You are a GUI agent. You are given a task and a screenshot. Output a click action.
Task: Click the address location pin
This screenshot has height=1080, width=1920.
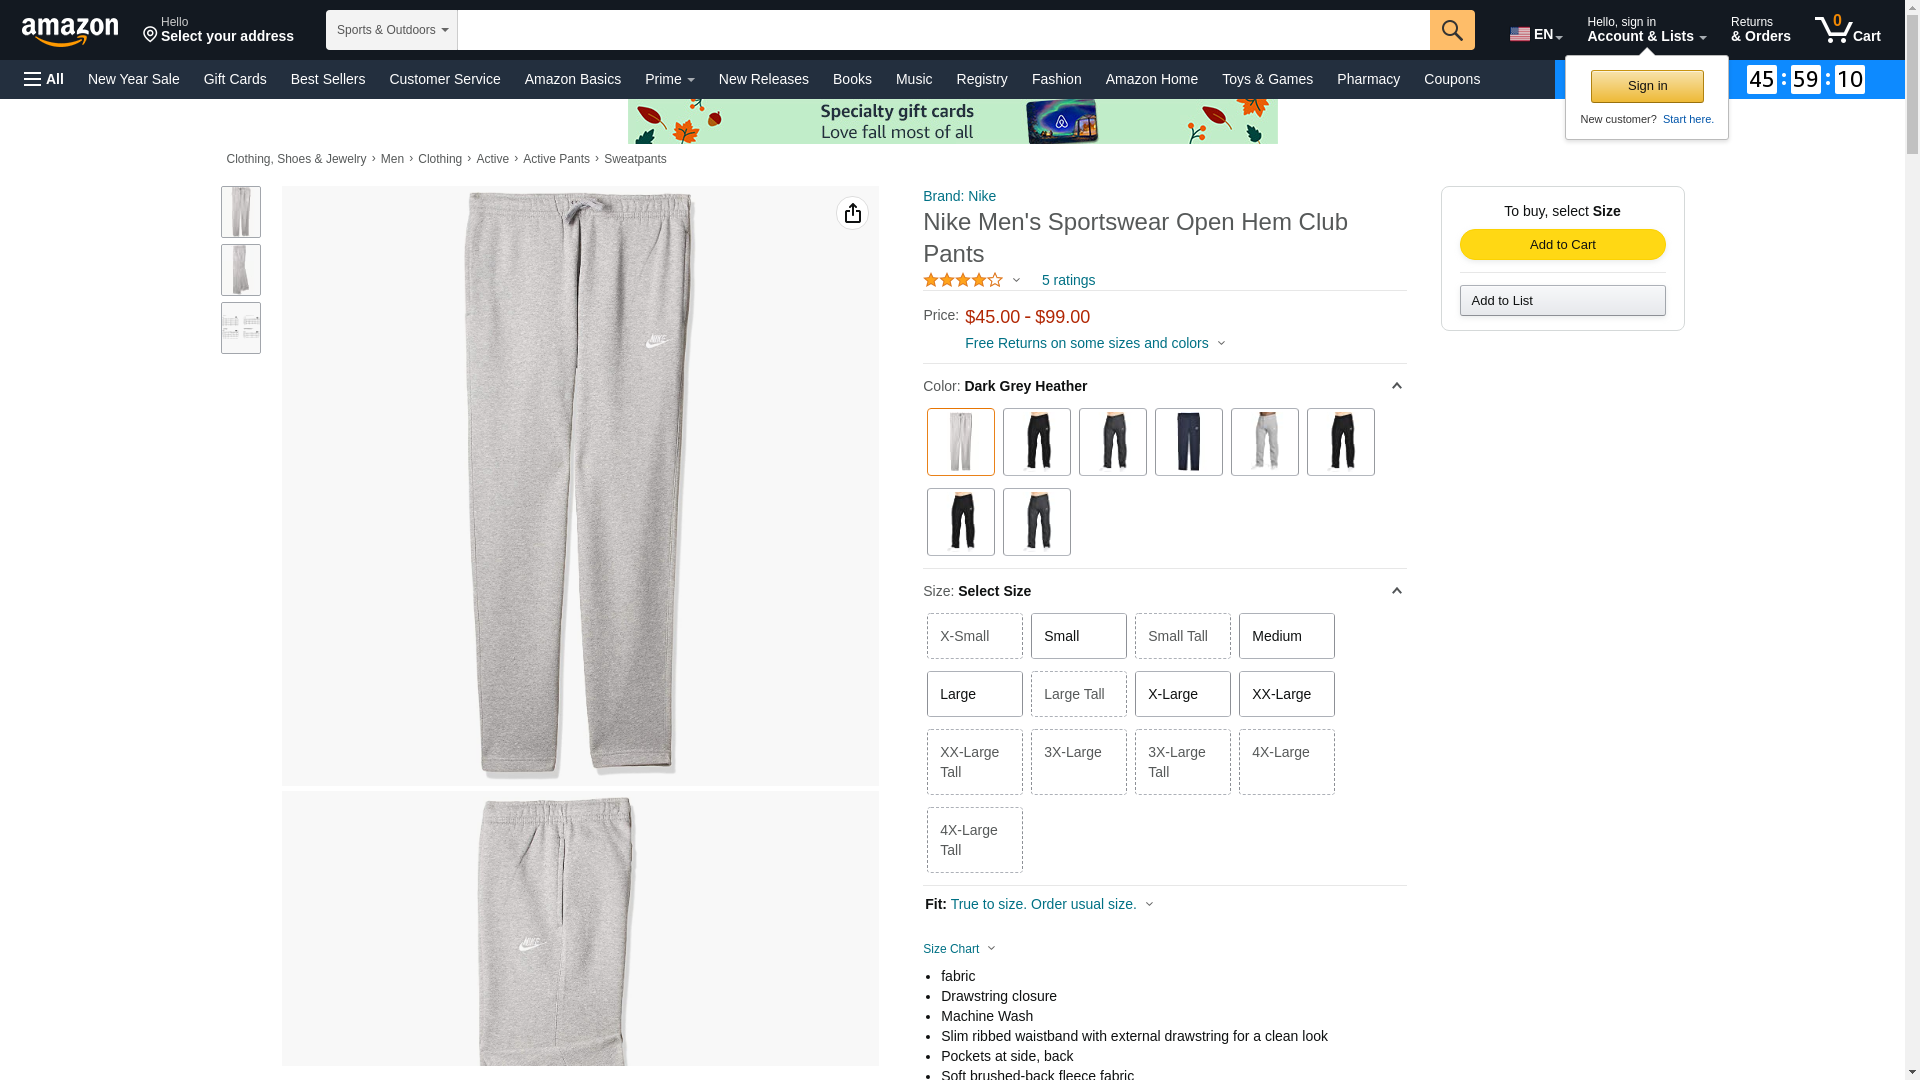pos(151,36)
